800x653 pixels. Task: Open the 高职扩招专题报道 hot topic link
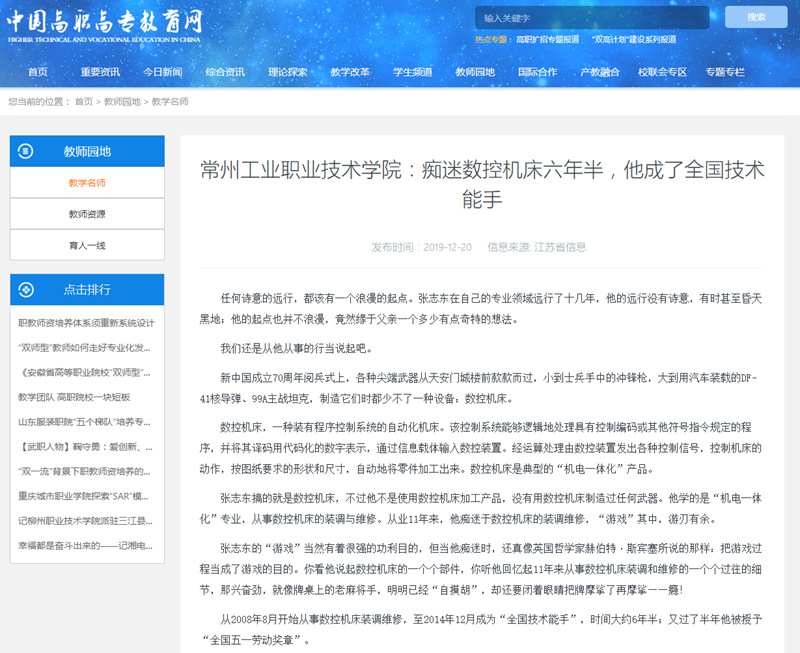547,39
